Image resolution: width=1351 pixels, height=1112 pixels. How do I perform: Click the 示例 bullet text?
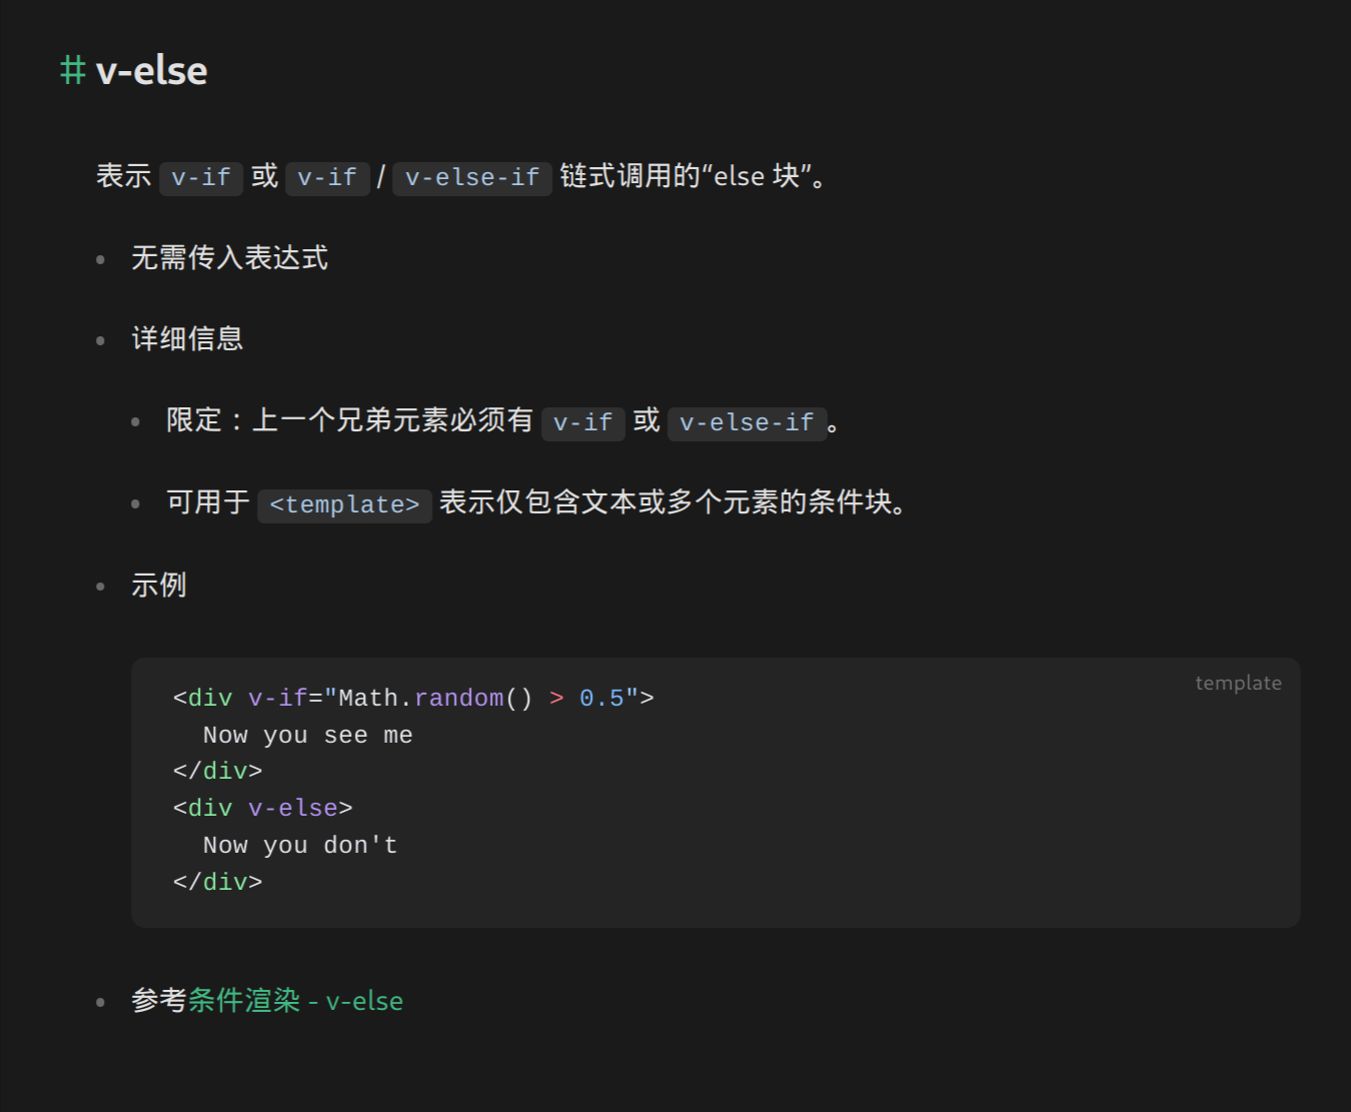(x=159, y=585)
